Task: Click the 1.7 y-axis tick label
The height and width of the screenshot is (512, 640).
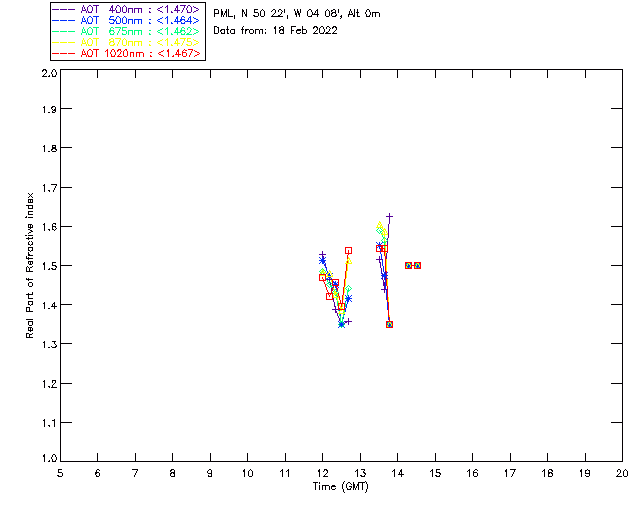Action: coord(49,188)
